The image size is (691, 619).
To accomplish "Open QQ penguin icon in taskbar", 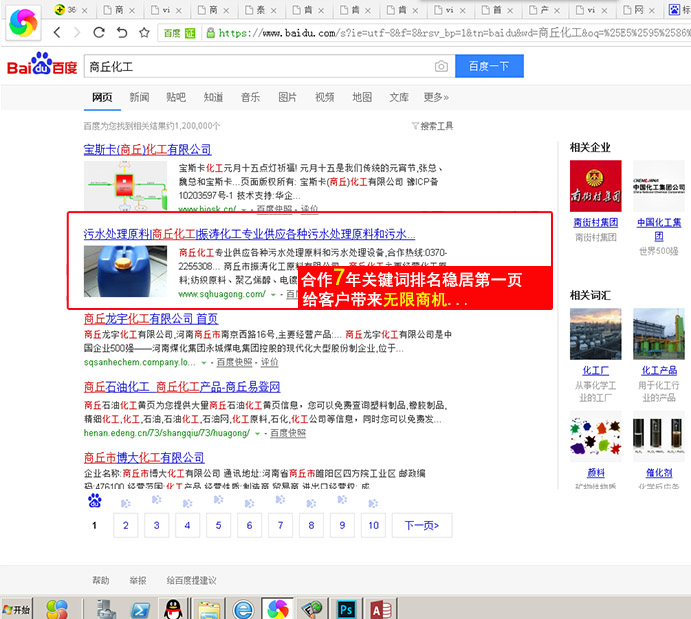I will [173, 609].
